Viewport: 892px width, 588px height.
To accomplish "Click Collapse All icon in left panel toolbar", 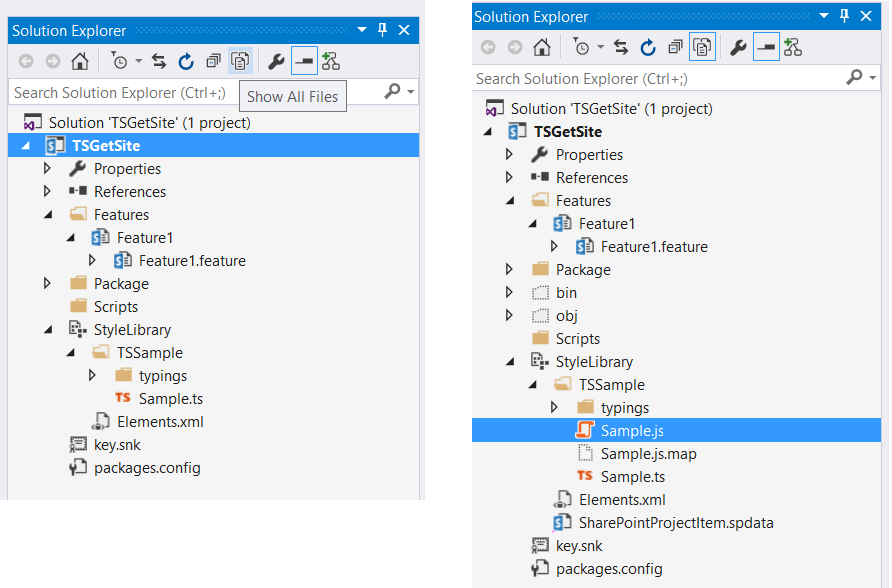I will [213, 61].
